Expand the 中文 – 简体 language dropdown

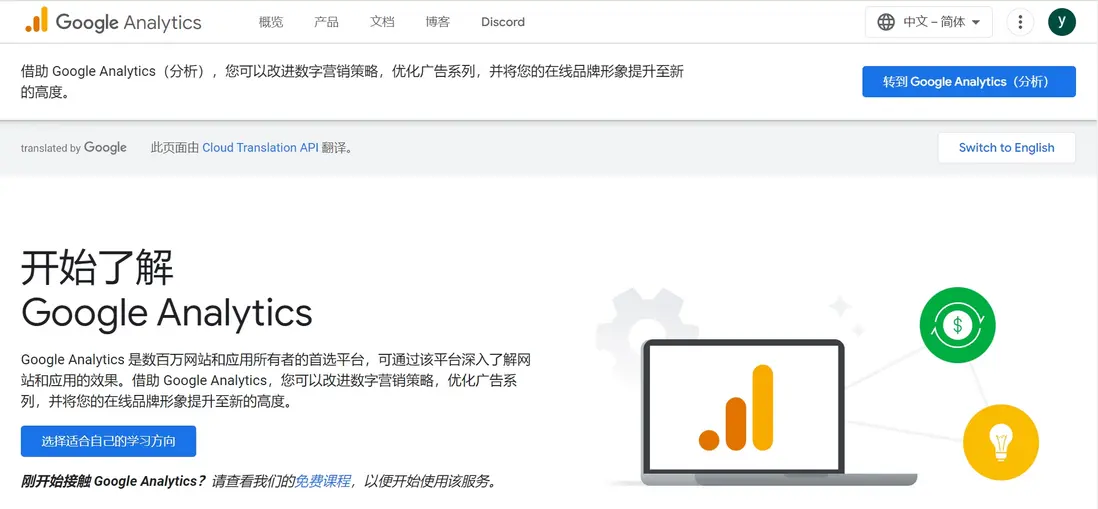click(929, 22)
